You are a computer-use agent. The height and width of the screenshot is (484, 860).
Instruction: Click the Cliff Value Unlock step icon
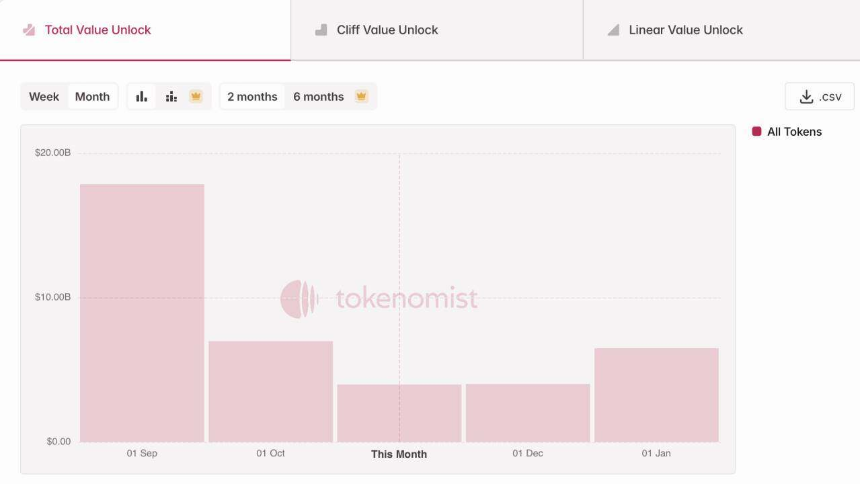point(321,30)
